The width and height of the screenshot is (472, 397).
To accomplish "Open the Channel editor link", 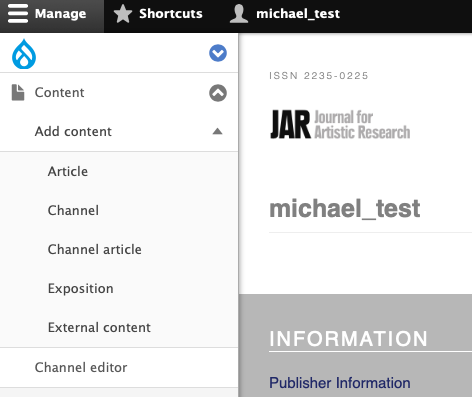I will 81,367.
